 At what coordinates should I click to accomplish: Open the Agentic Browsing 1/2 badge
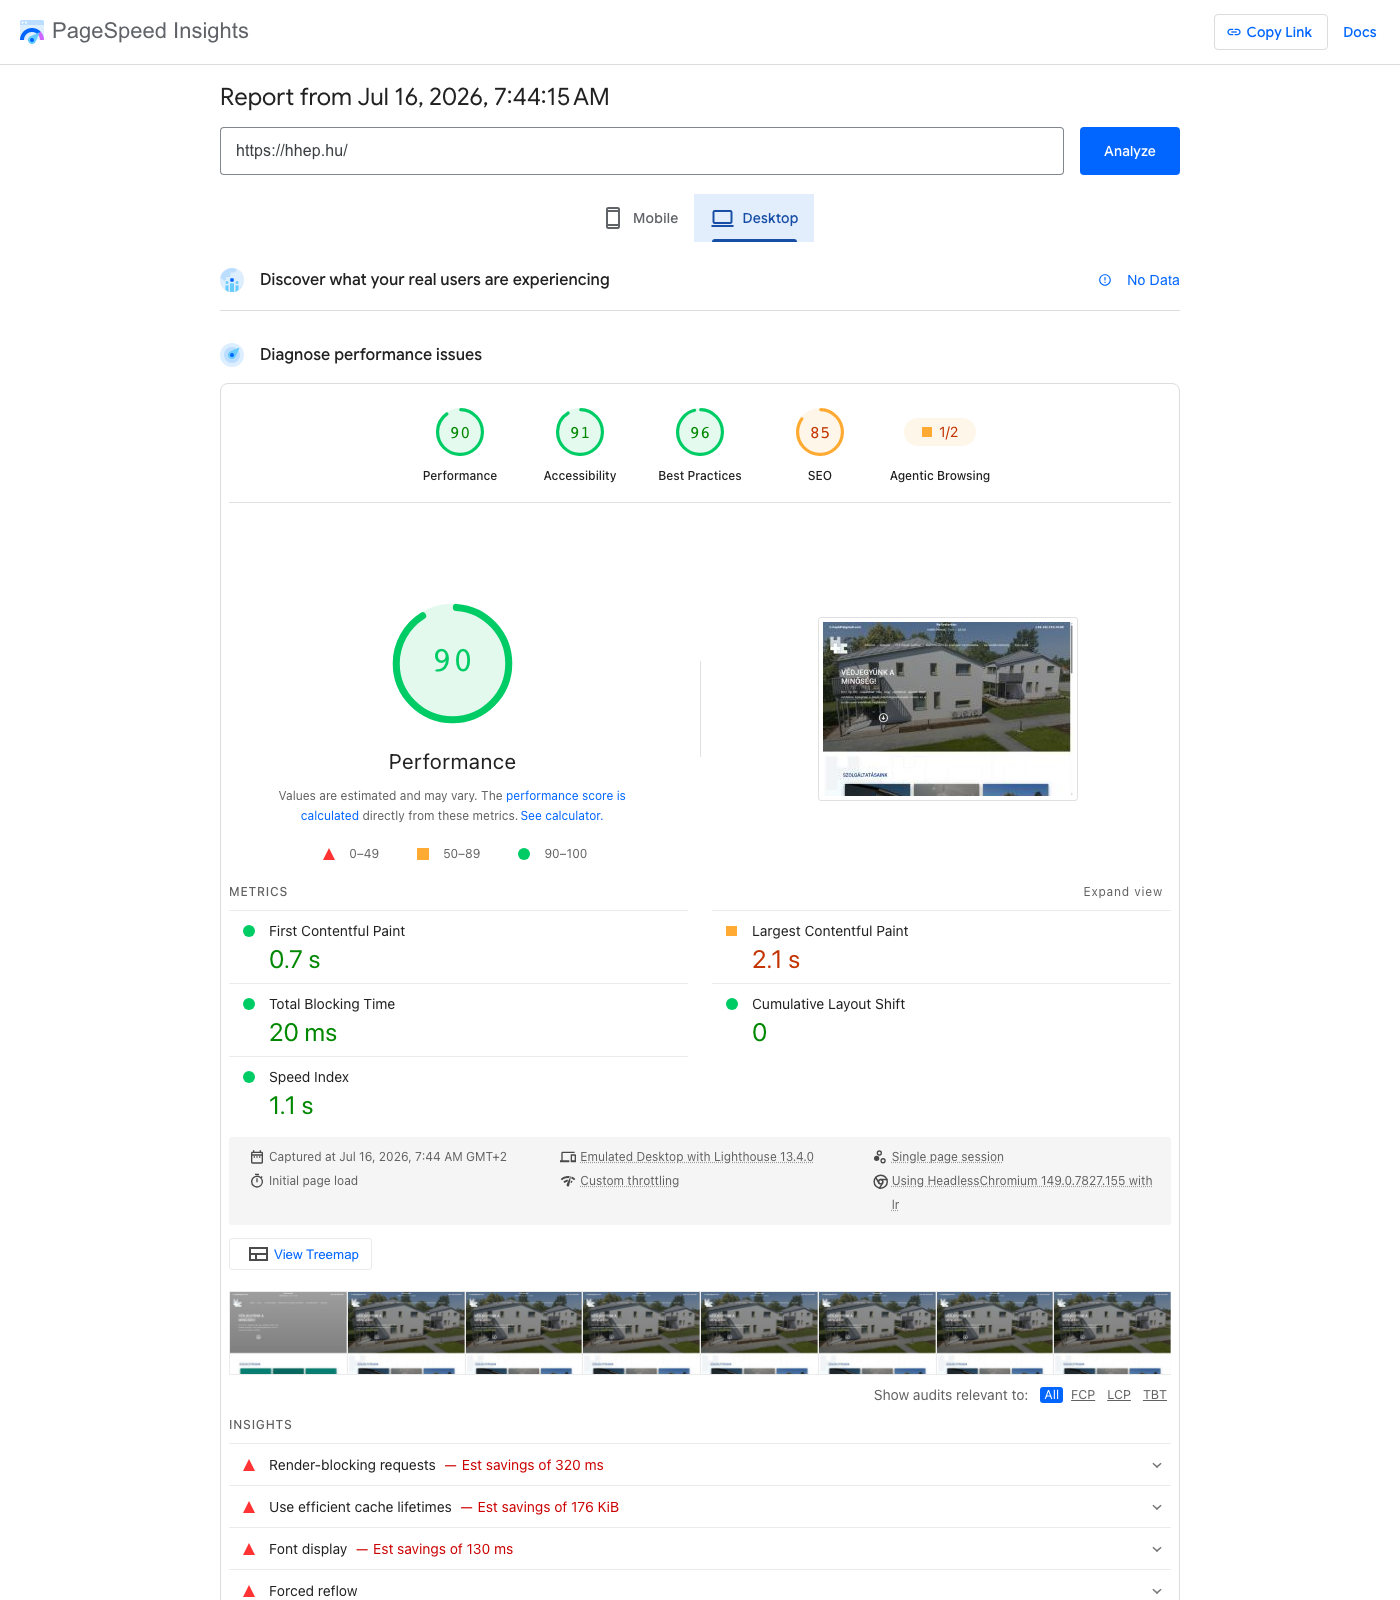tap(940, 432)
